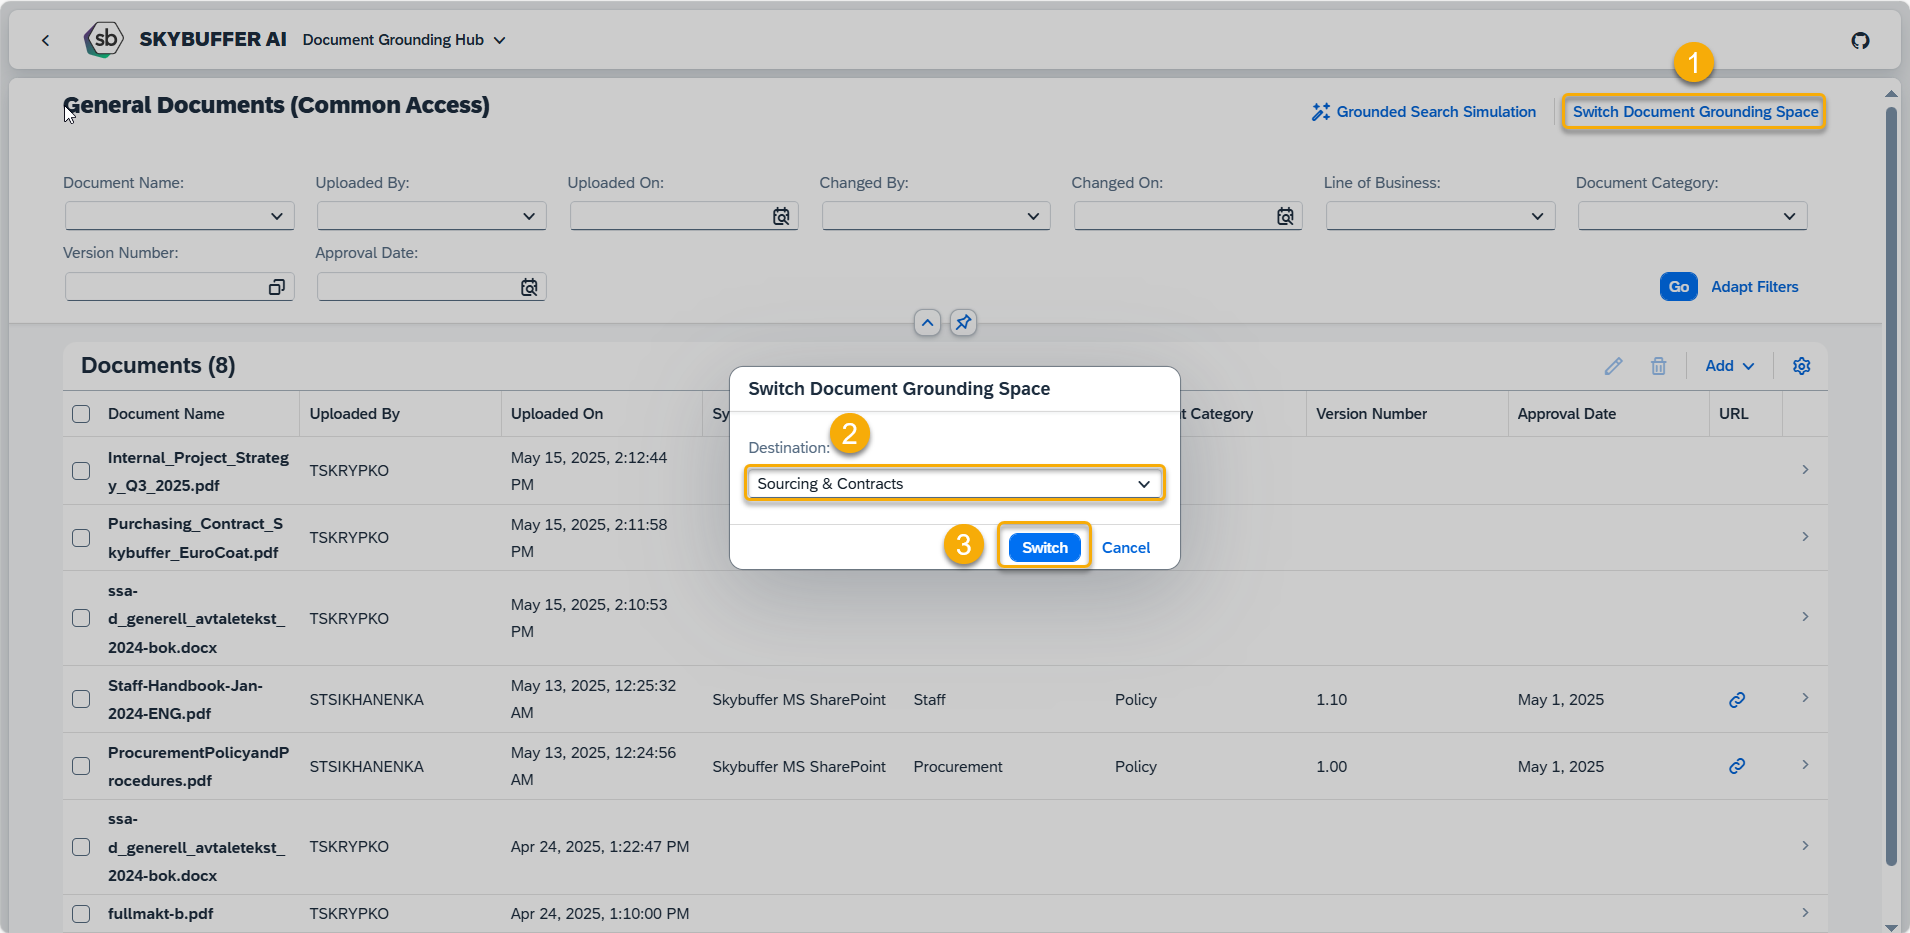1910x933 pixels.
Task: Collapse the filter bar with up chevron
Action: (x=927, y=323)
